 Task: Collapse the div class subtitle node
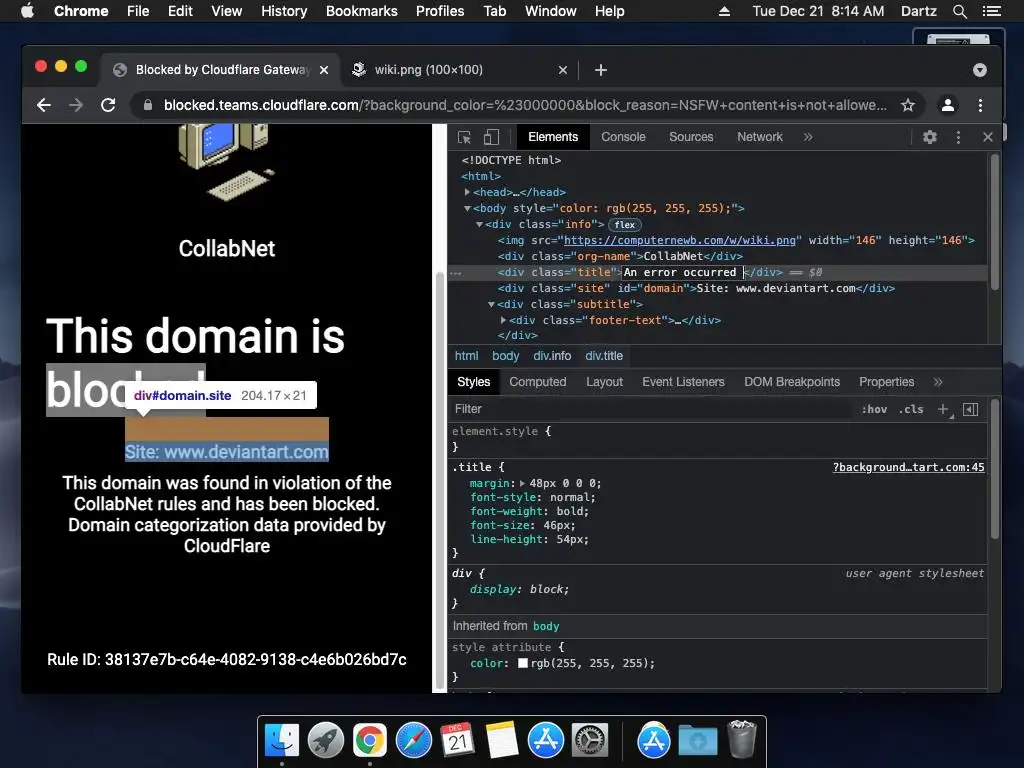pos(491,304)
